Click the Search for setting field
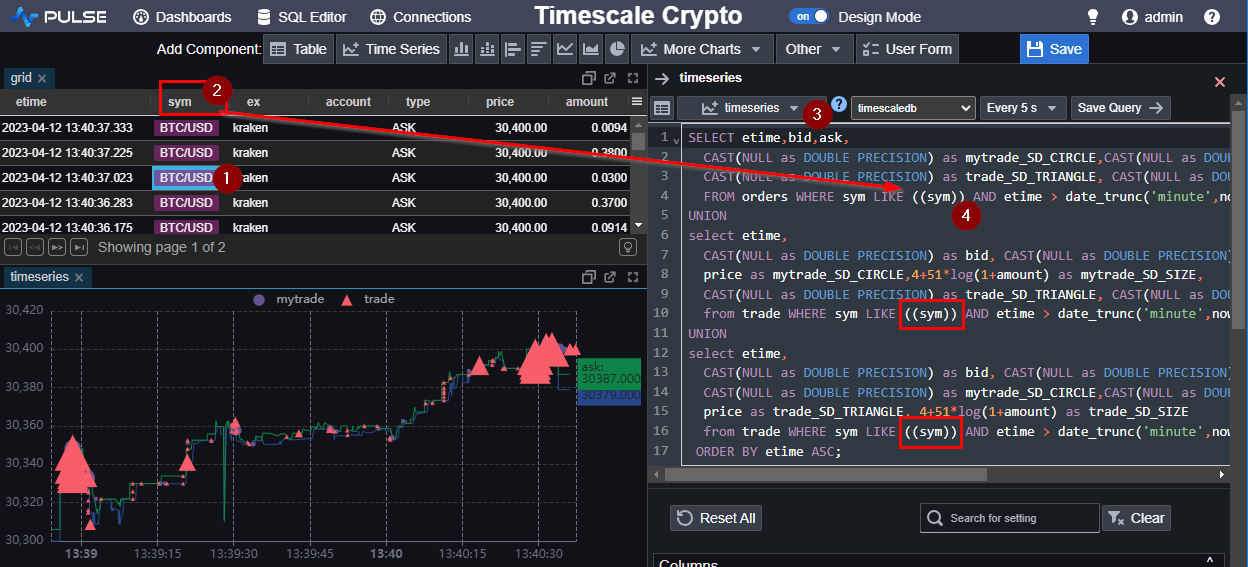Screen dimensions: 1248x567 pos(1010,518)
